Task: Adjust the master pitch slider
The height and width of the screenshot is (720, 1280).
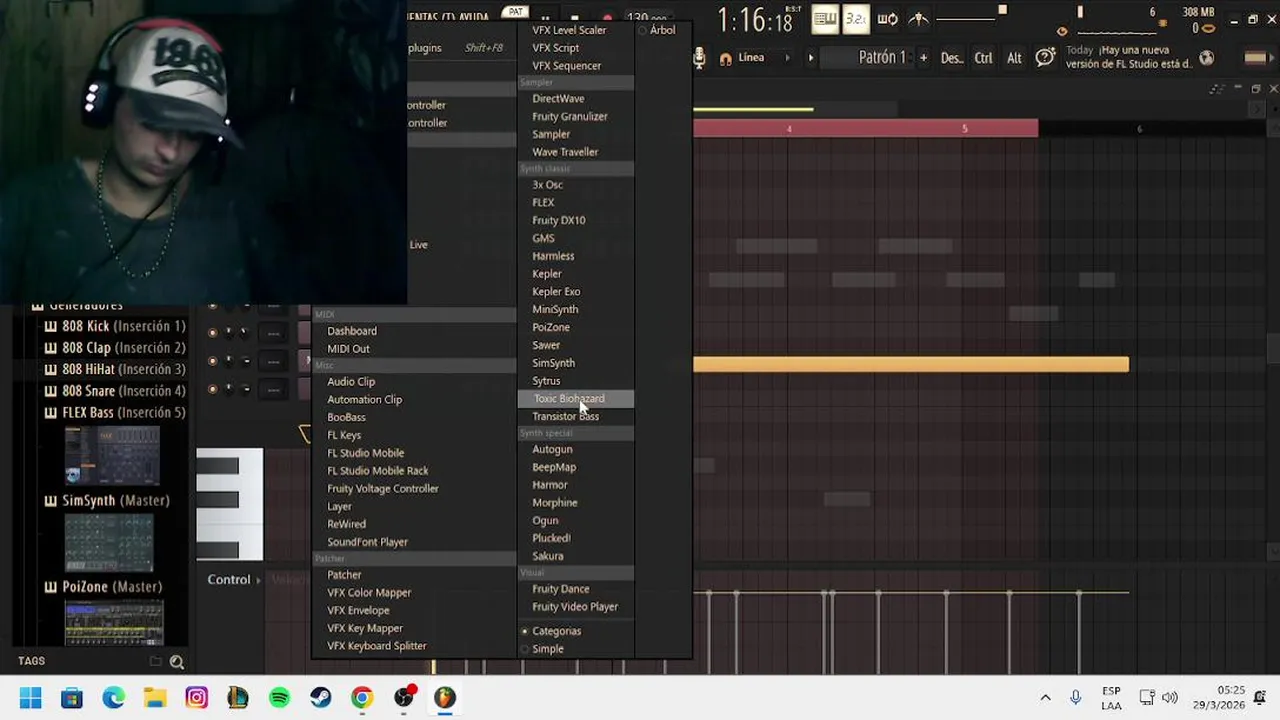Action: (1079, 12)
